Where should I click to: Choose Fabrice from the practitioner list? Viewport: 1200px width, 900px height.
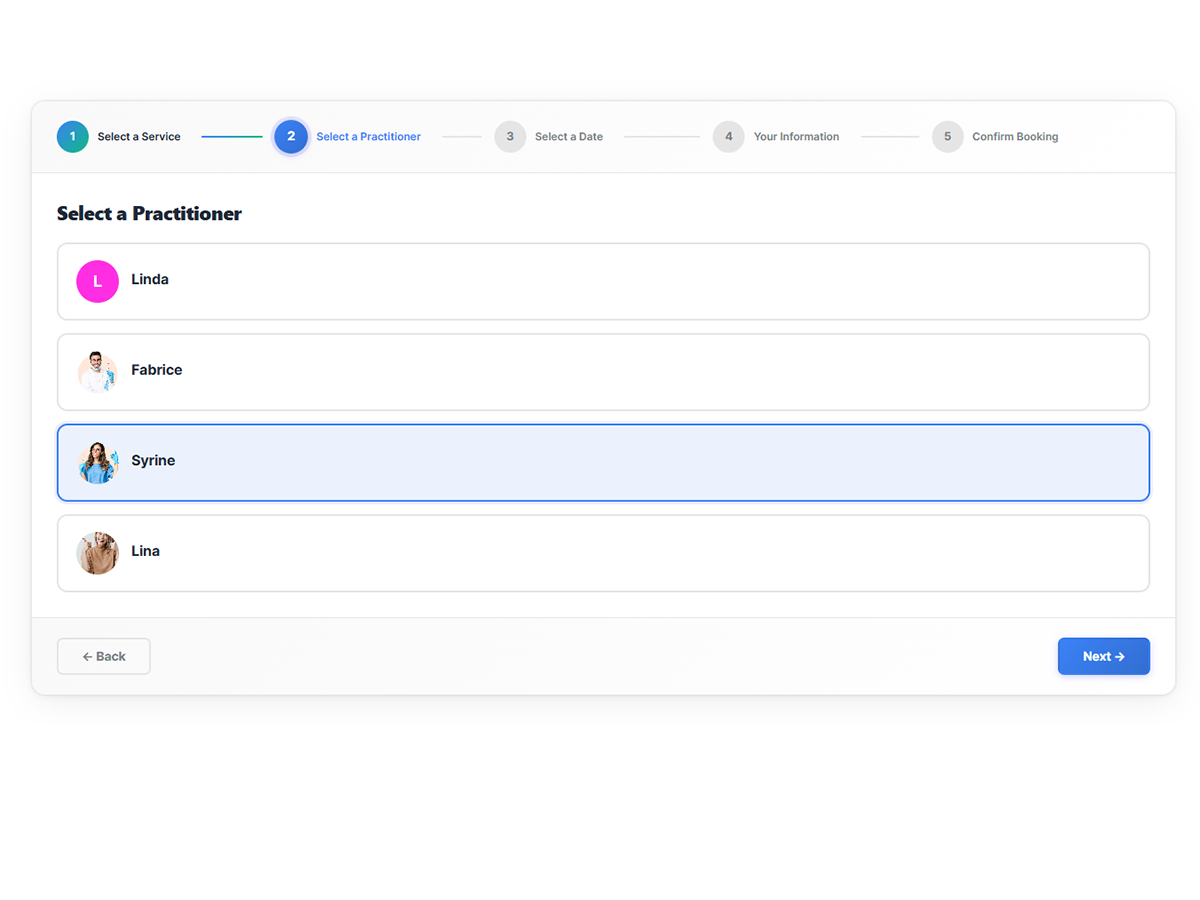click(603, 372)
